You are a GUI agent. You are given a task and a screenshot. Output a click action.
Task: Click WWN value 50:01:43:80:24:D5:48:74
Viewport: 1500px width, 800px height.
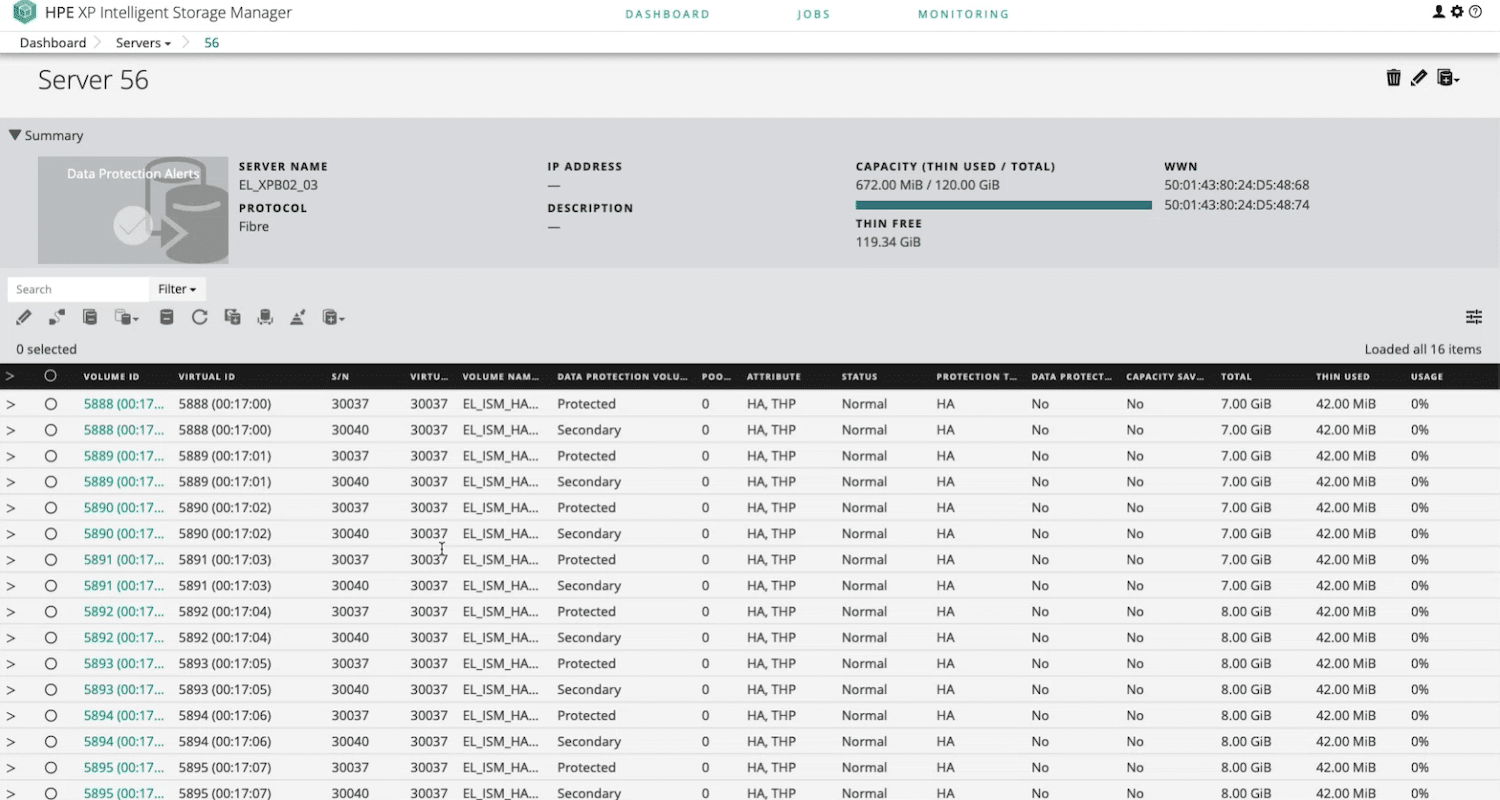point(1237,205)
